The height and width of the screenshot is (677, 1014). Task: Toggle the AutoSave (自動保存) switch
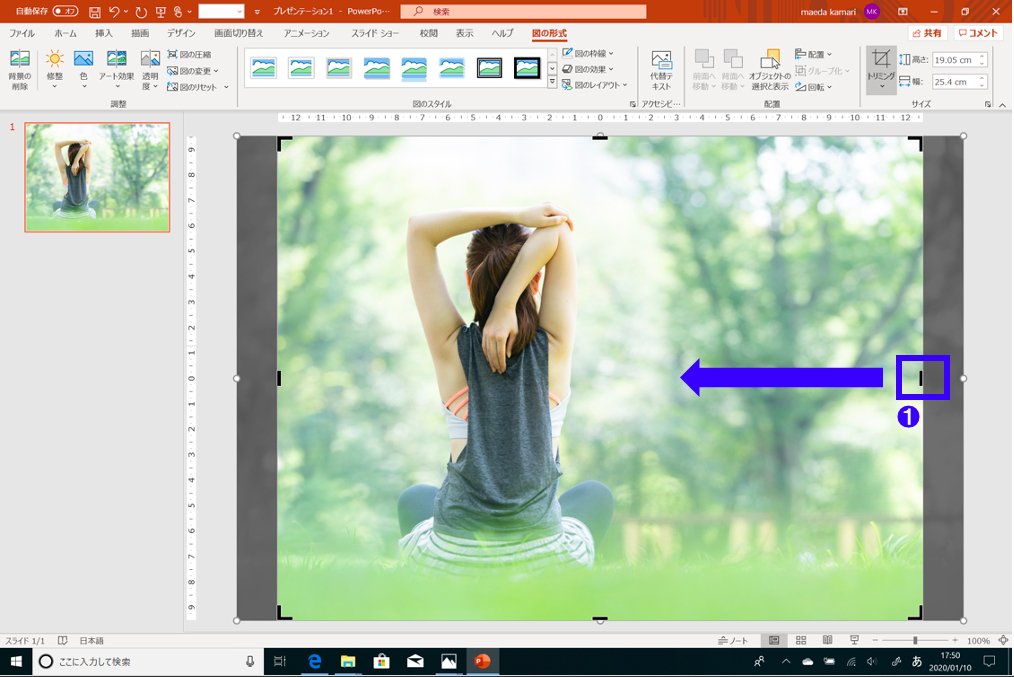[65, 12]
